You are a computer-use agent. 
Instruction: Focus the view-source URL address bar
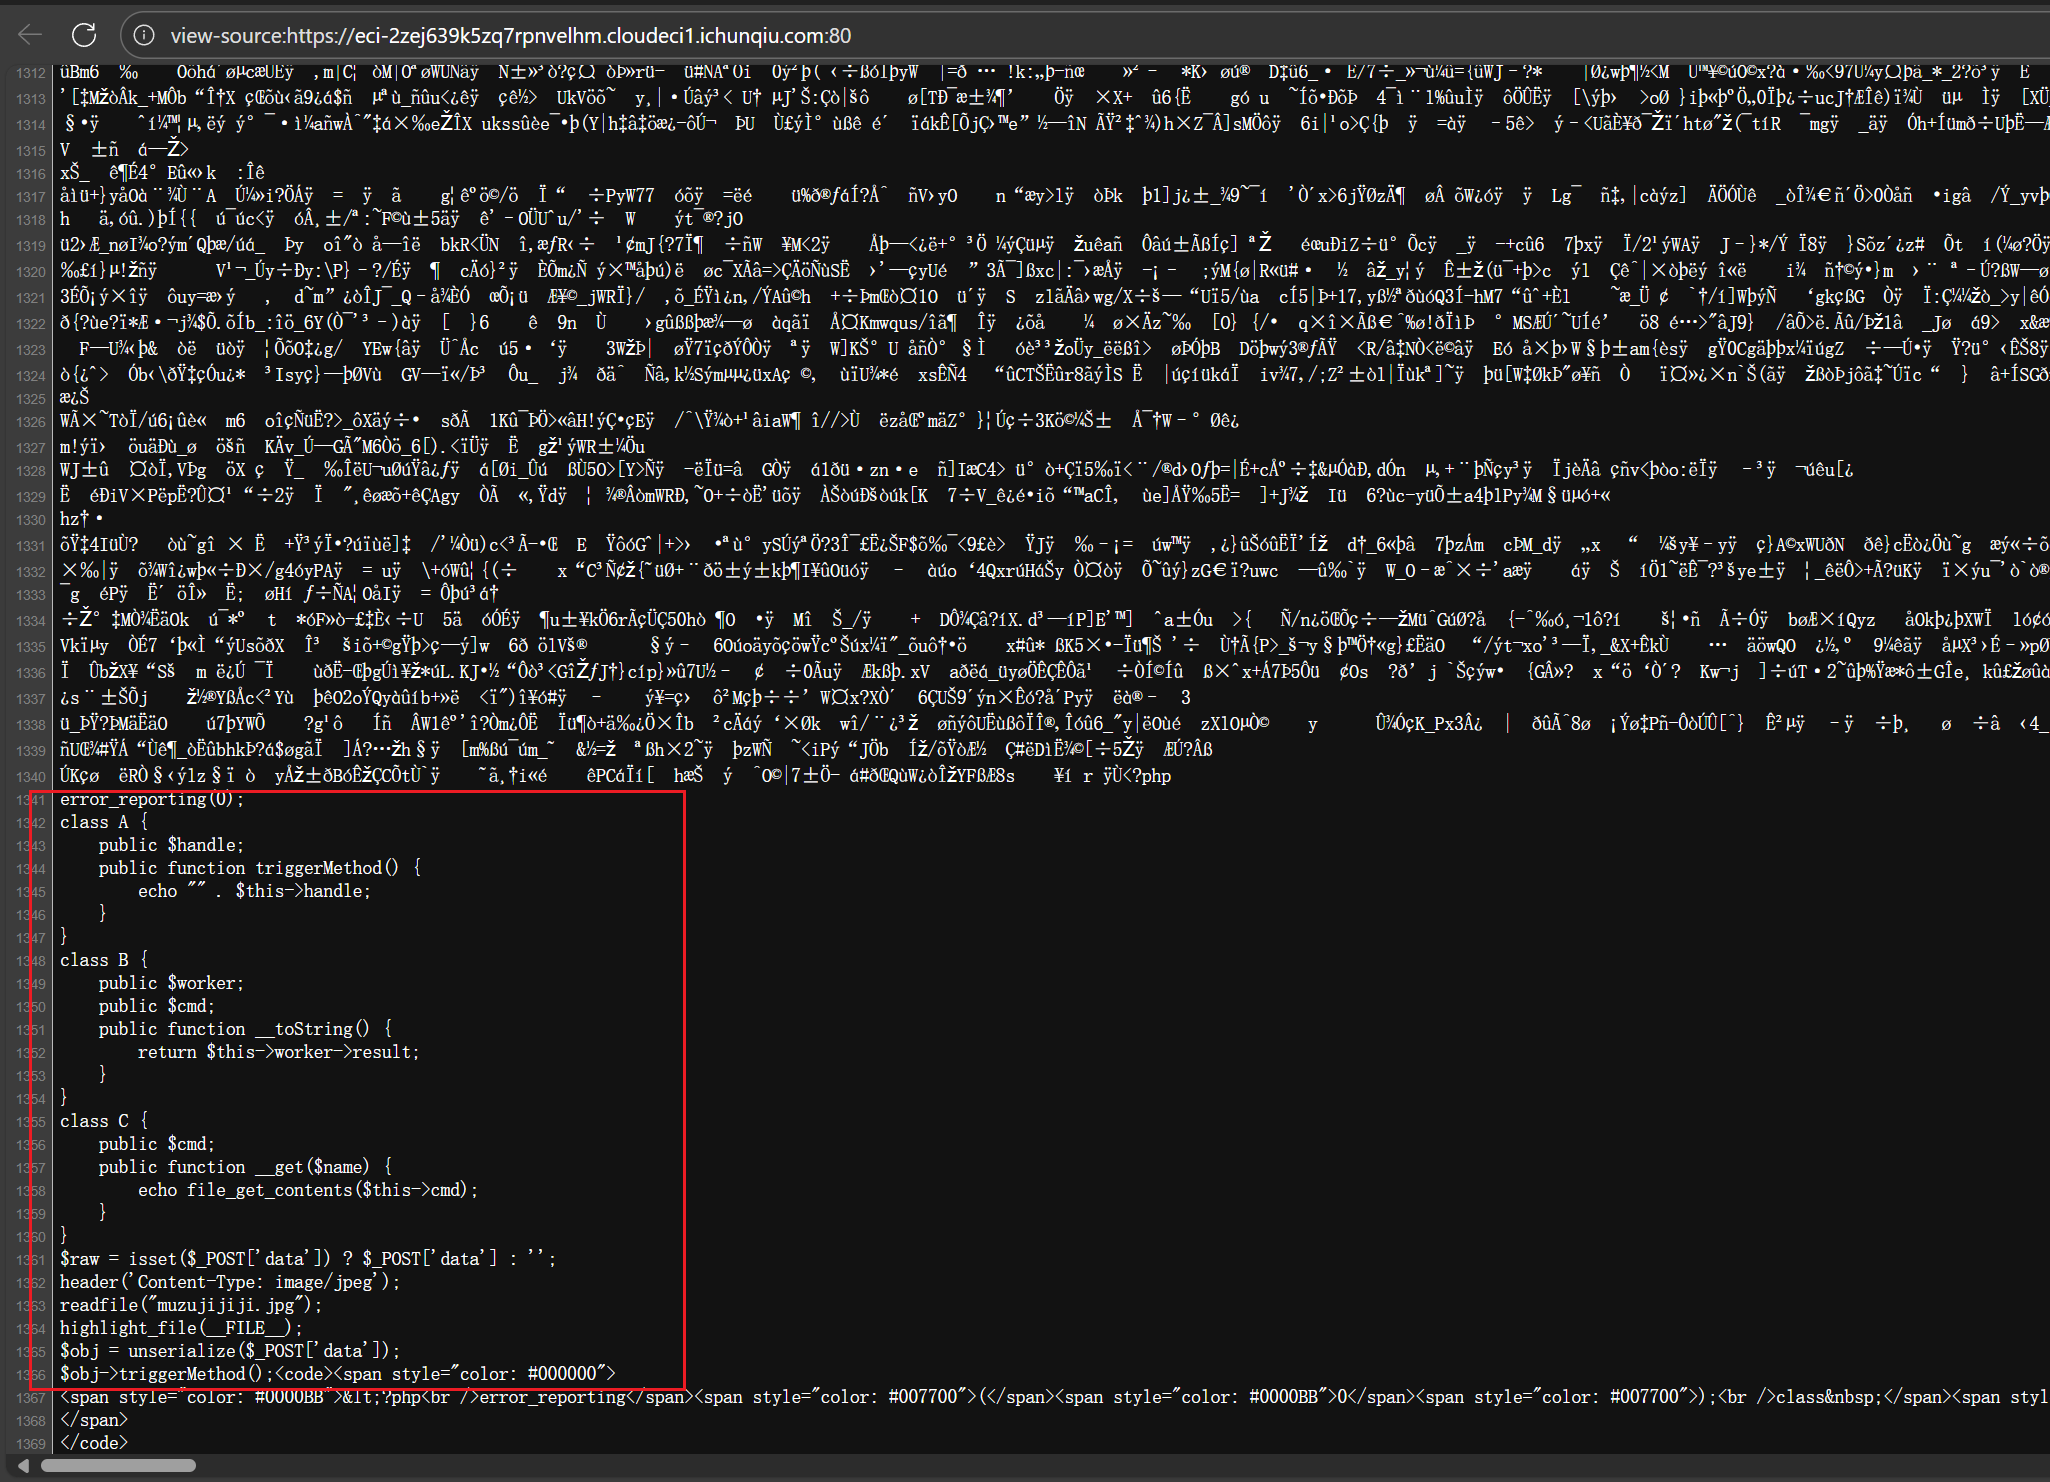coord(510,36)
